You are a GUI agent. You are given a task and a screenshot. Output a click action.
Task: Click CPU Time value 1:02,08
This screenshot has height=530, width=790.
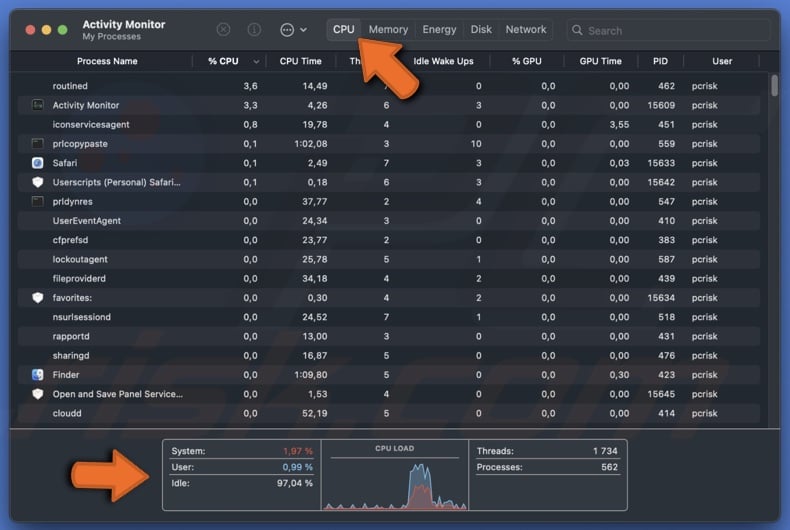point(311,144)
